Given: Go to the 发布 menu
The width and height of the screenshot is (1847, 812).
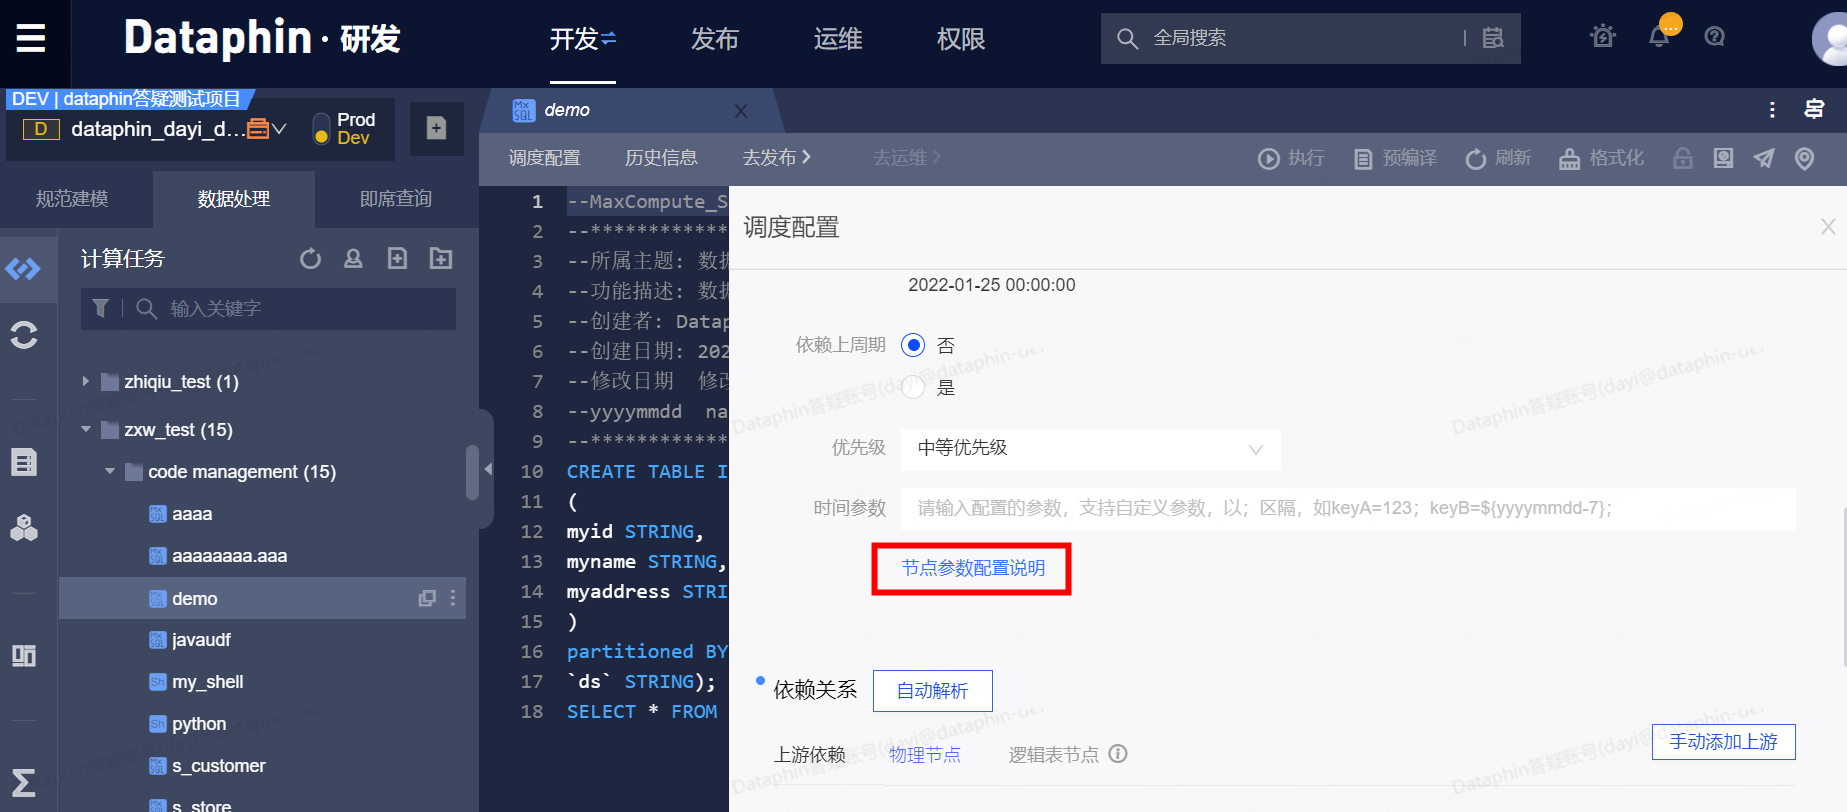Looking at the screenshot, I should [715, 39].
